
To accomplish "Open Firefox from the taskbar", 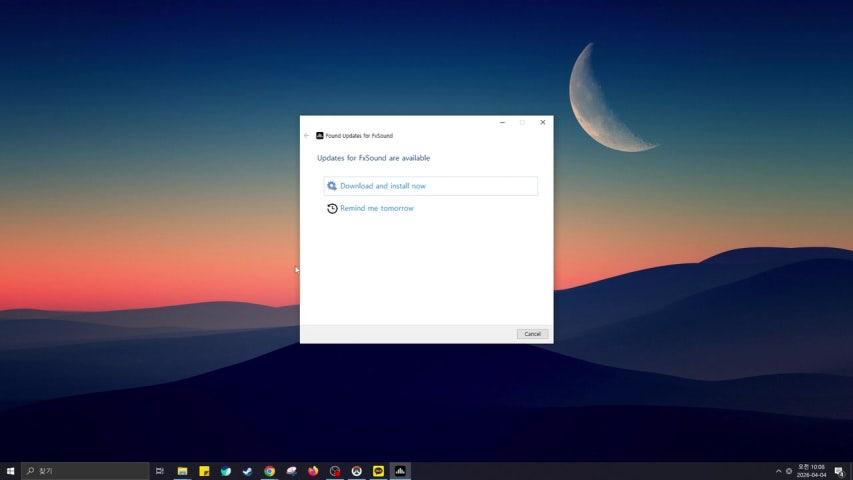I will pyautogui.click(x=313, y=471).
